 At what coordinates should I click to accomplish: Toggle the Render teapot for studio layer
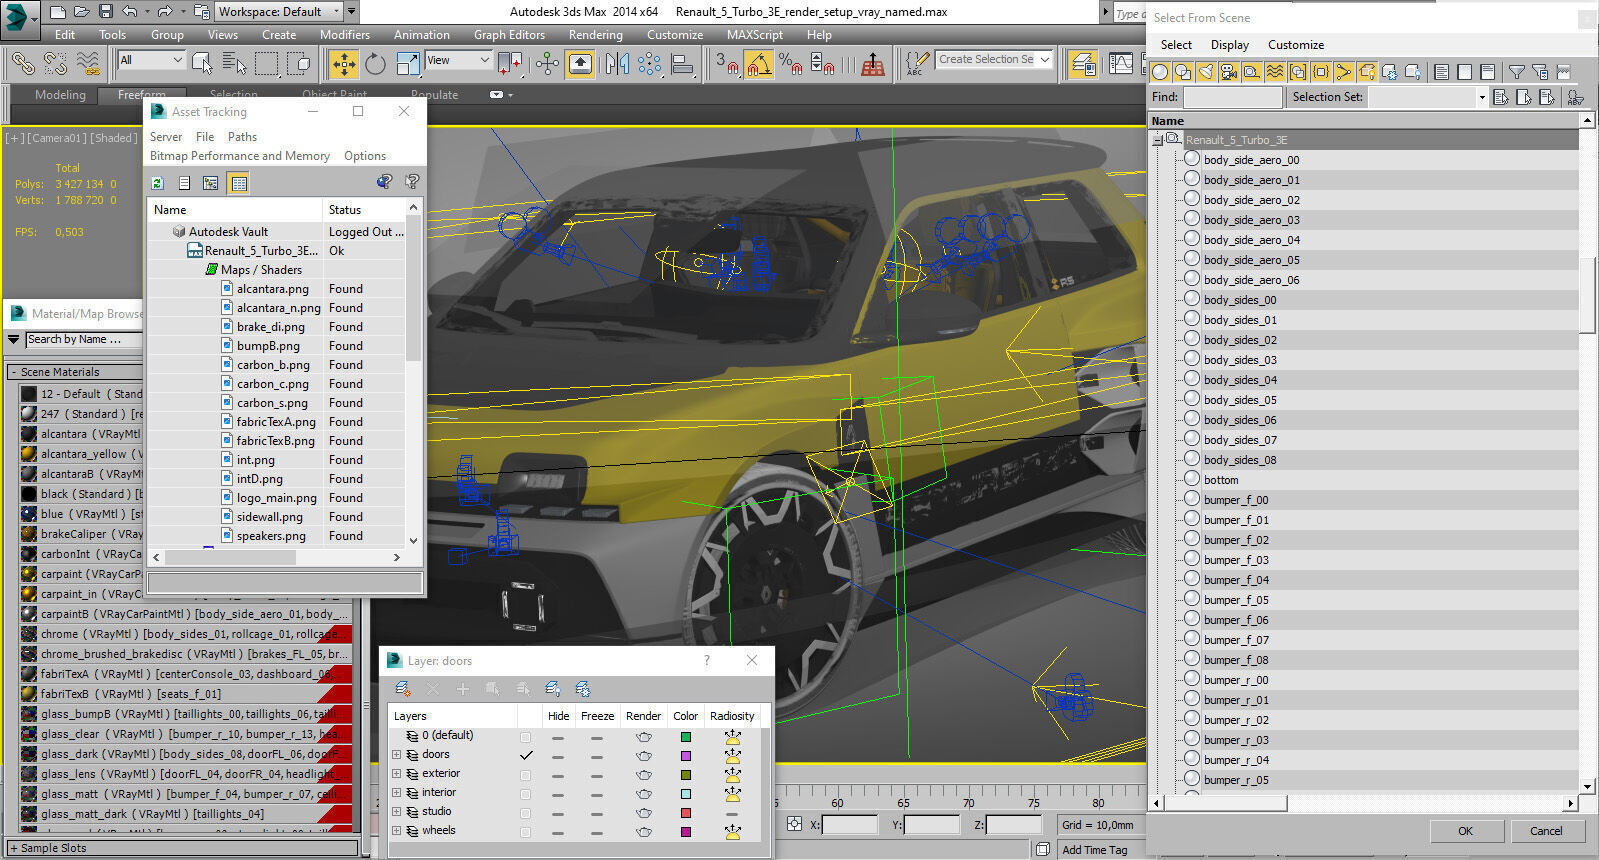click(643, 812)
